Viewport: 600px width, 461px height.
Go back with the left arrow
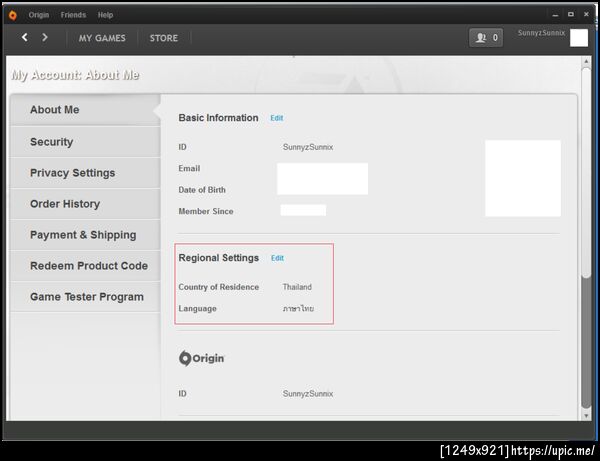(24, 37)
